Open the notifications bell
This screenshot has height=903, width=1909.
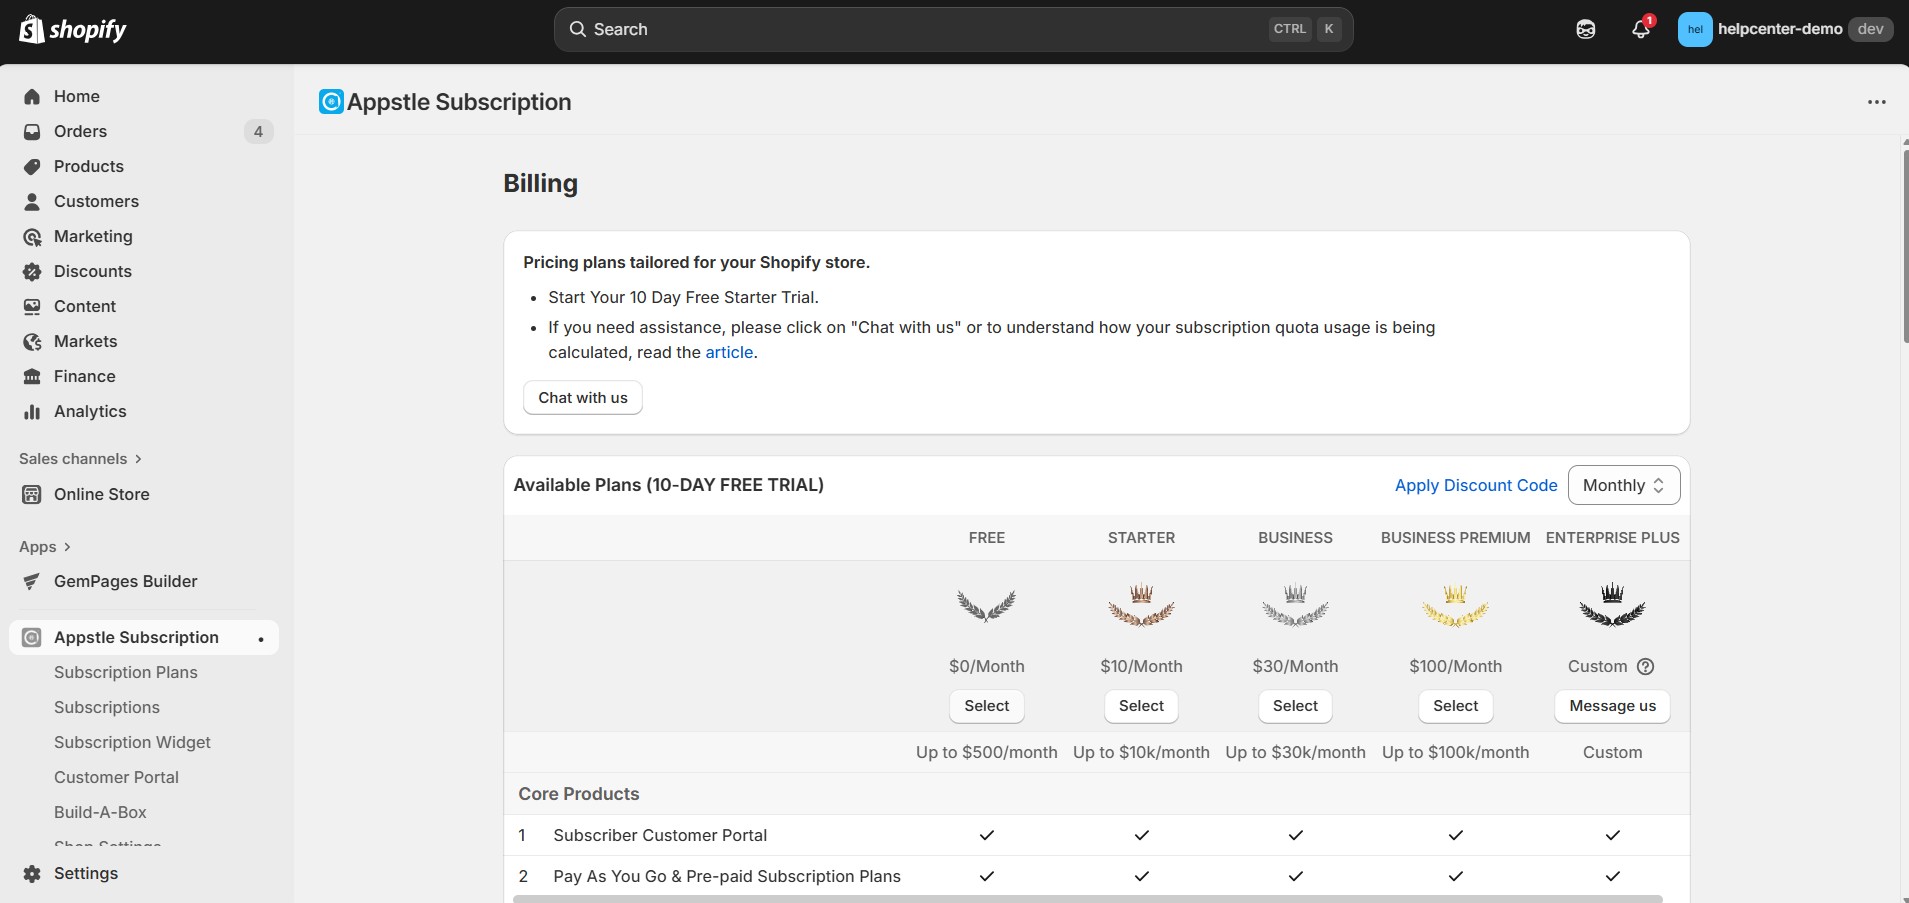pyautogui.click(x=1640, y=29)
